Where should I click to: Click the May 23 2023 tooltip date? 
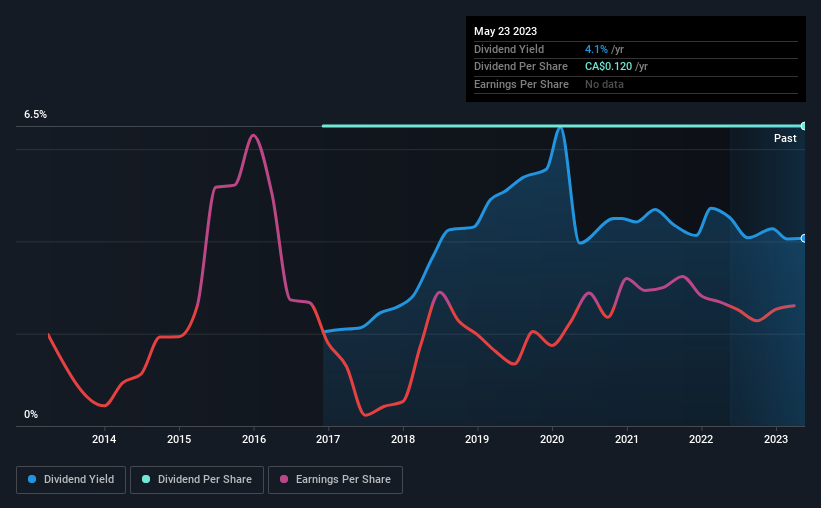[505, 31]
